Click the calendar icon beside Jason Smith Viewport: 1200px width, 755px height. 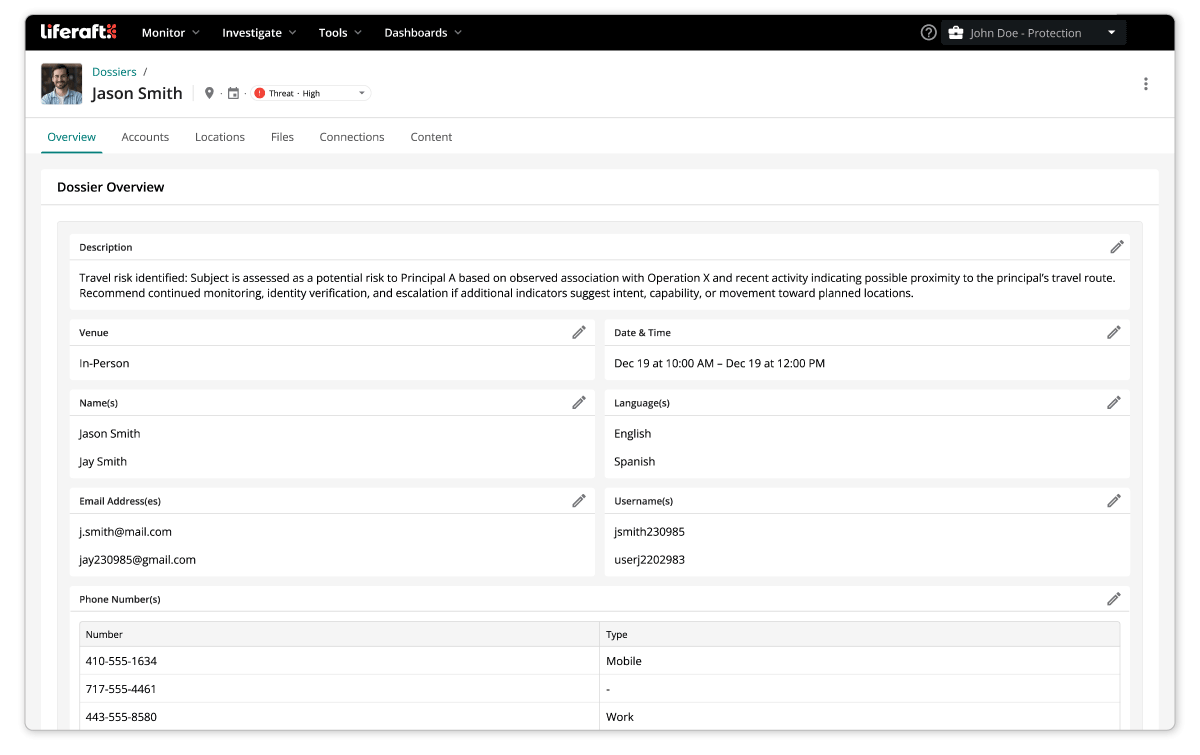tap(233, 93)
